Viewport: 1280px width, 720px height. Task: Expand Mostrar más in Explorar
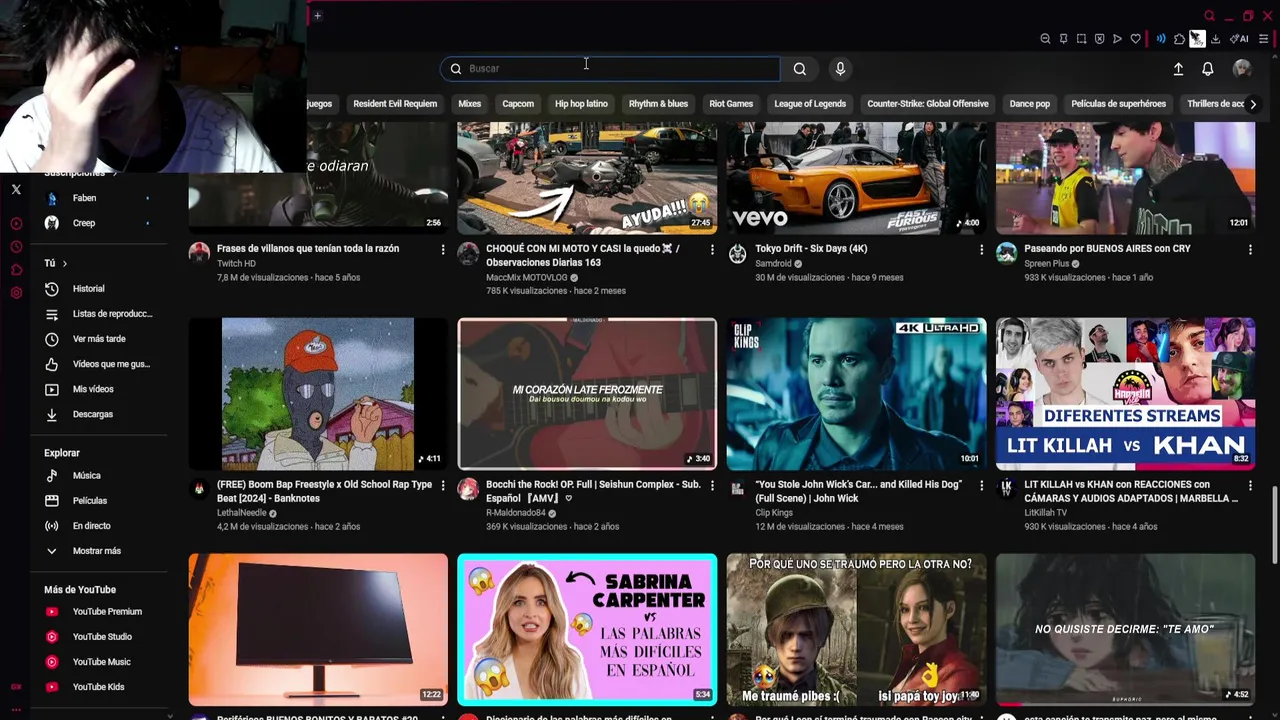100,551
